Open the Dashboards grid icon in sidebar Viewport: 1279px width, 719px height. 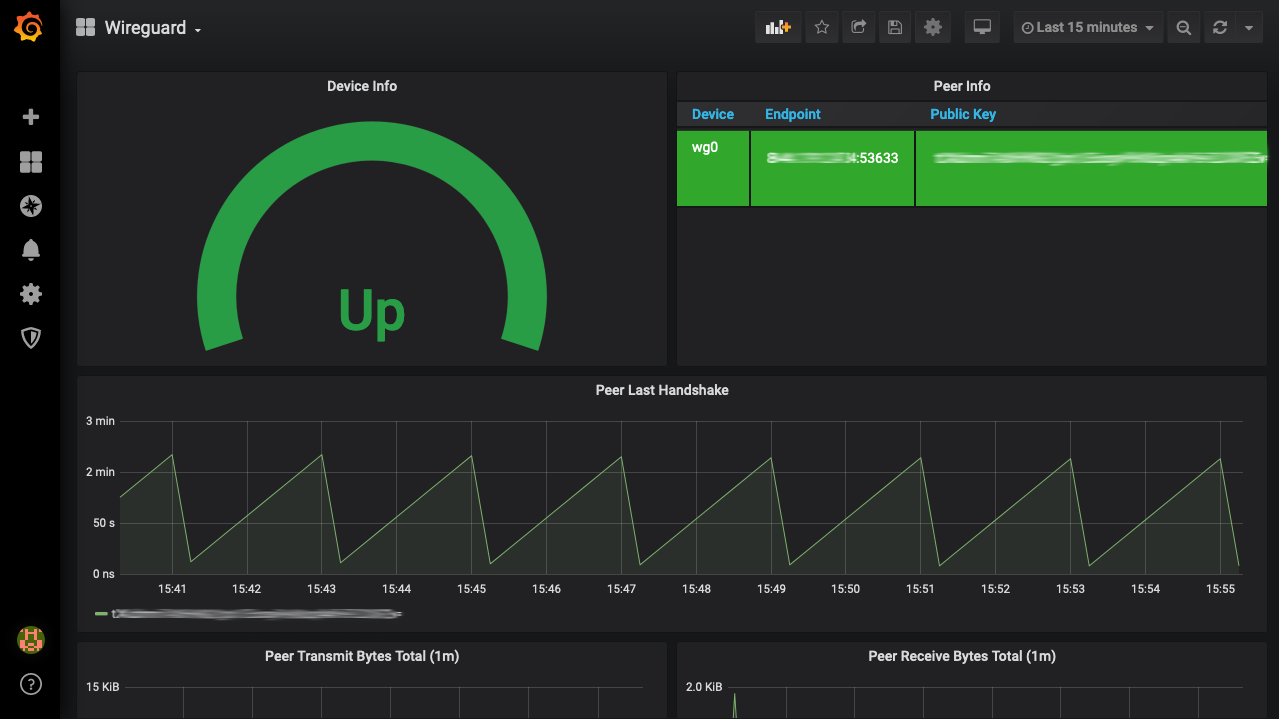point(31,162)
